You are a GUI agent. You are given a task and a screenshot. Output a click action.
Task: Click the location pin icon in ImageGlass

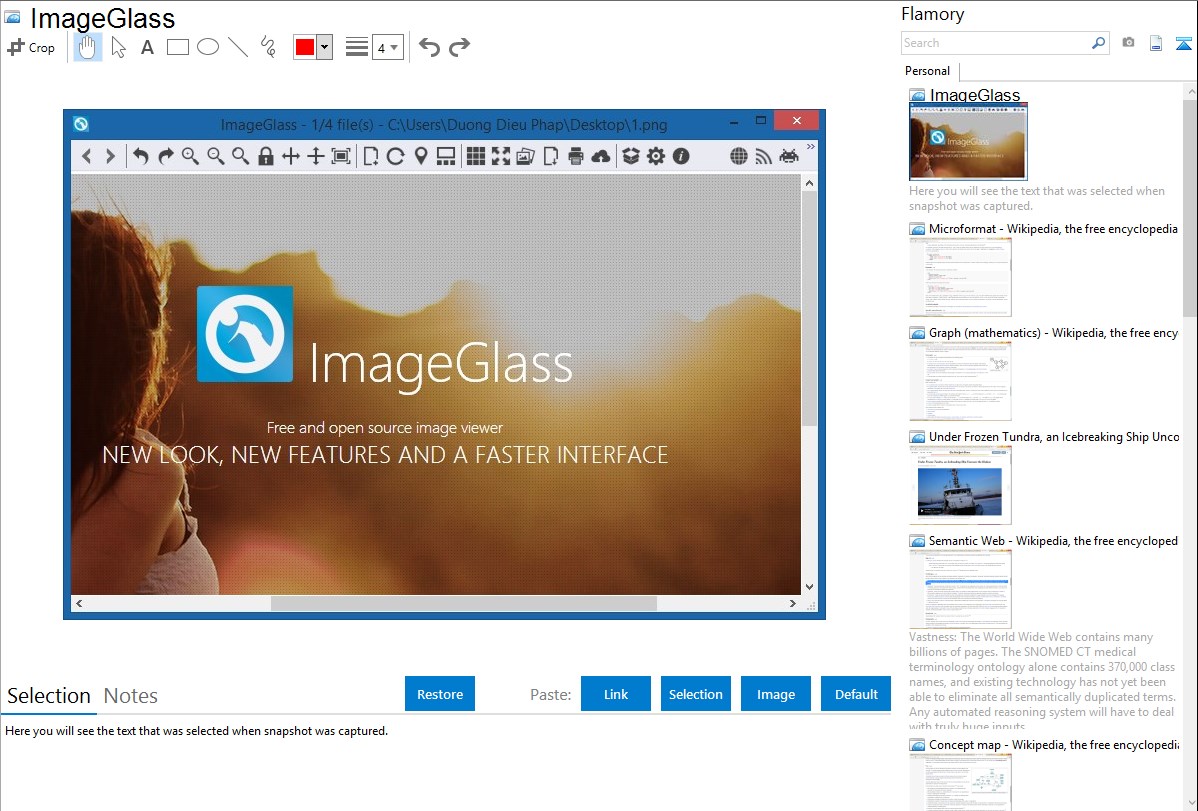click(421, 157)
